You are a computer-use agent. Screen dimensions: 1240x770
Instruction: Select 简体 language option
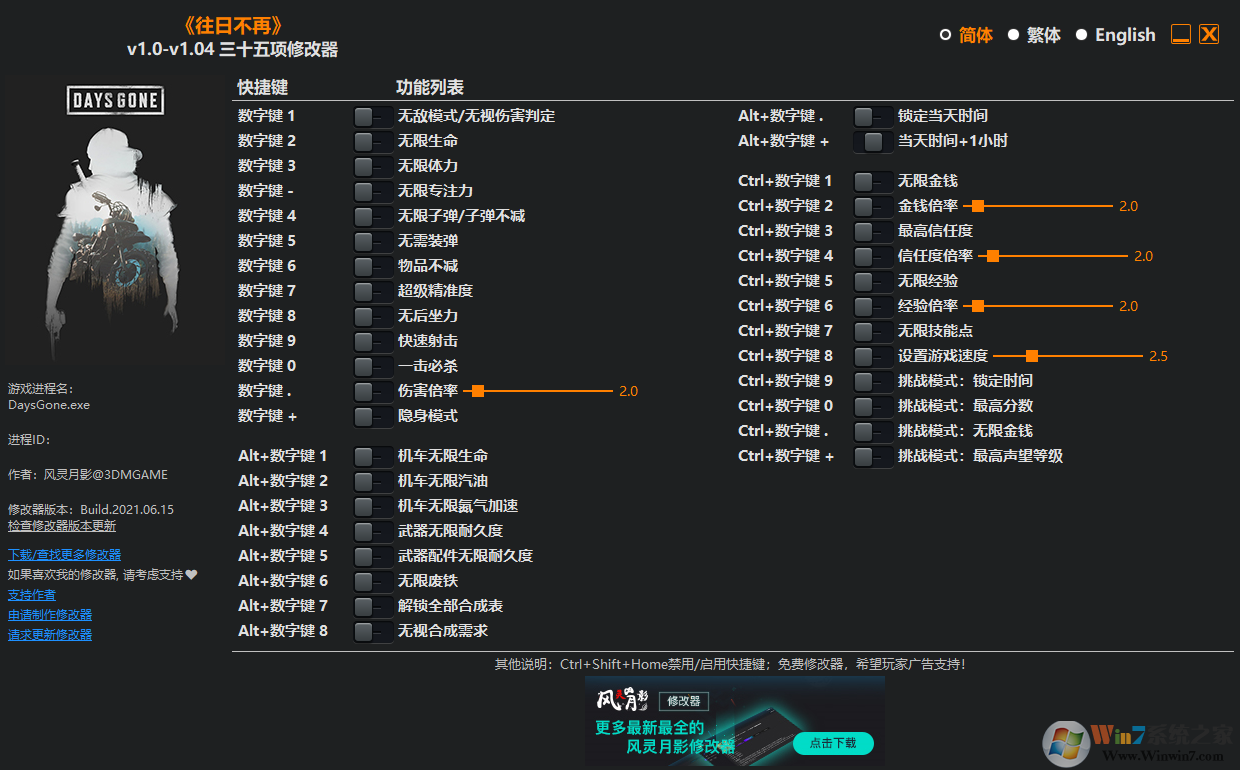point(966,35)
